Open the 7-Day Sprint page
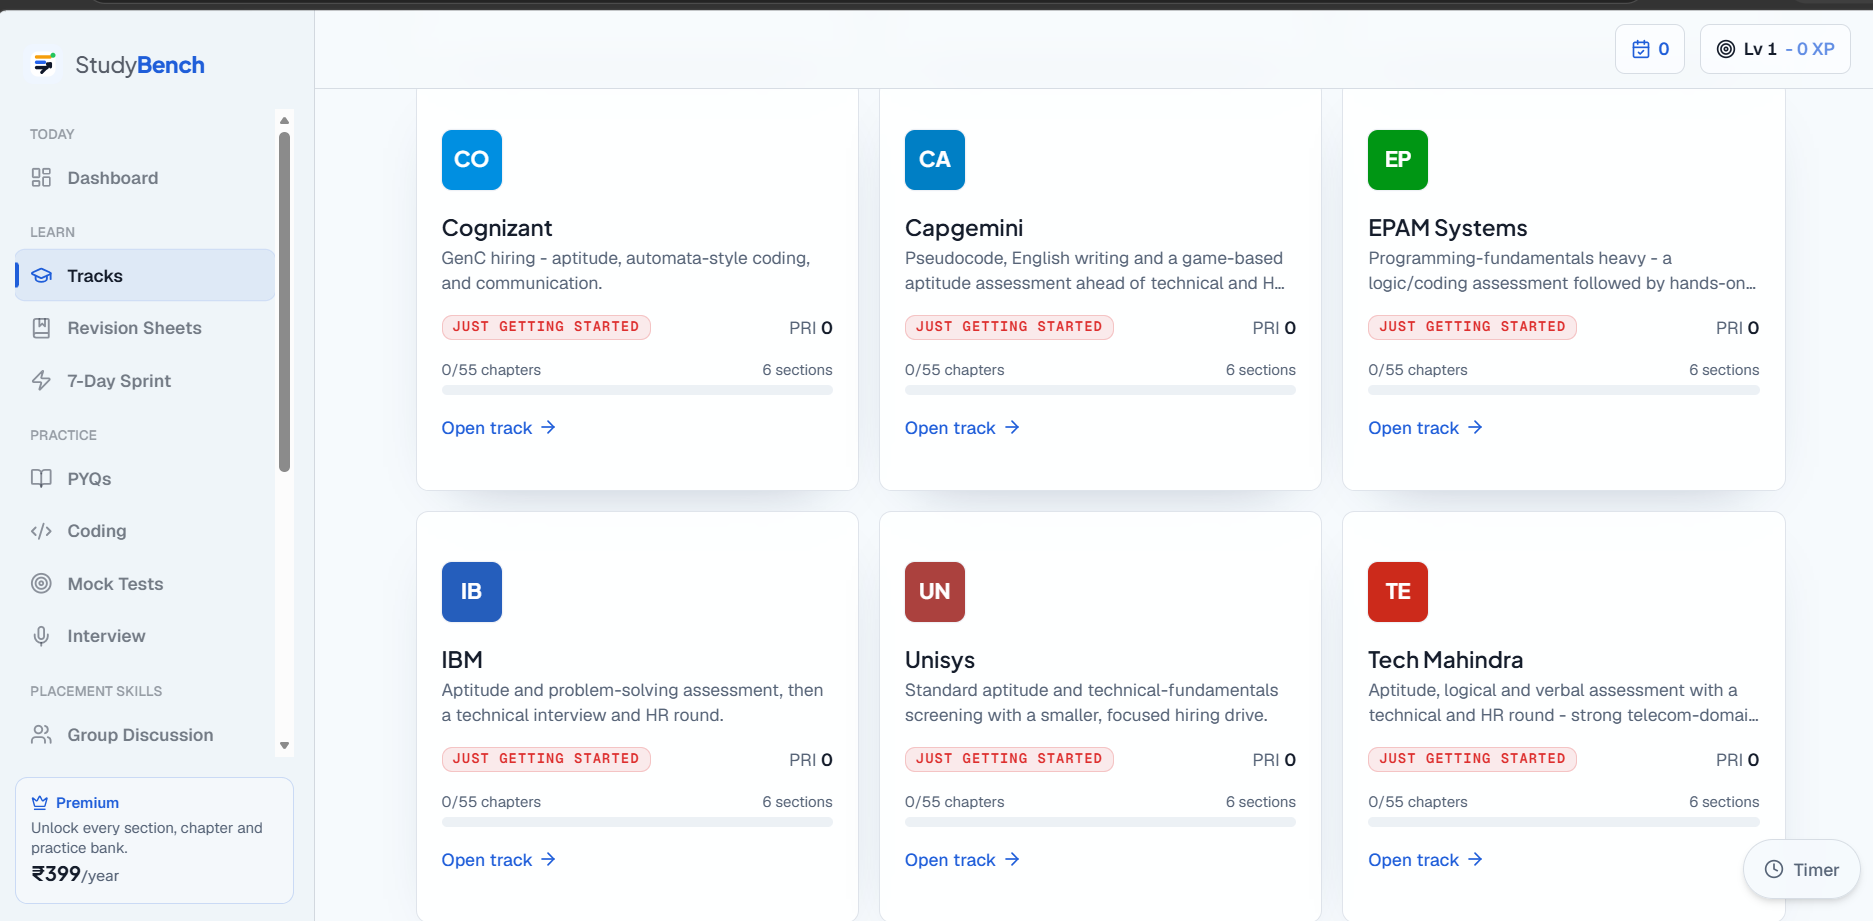This screenshot has height=921, width=1873. tap(145, 381)
